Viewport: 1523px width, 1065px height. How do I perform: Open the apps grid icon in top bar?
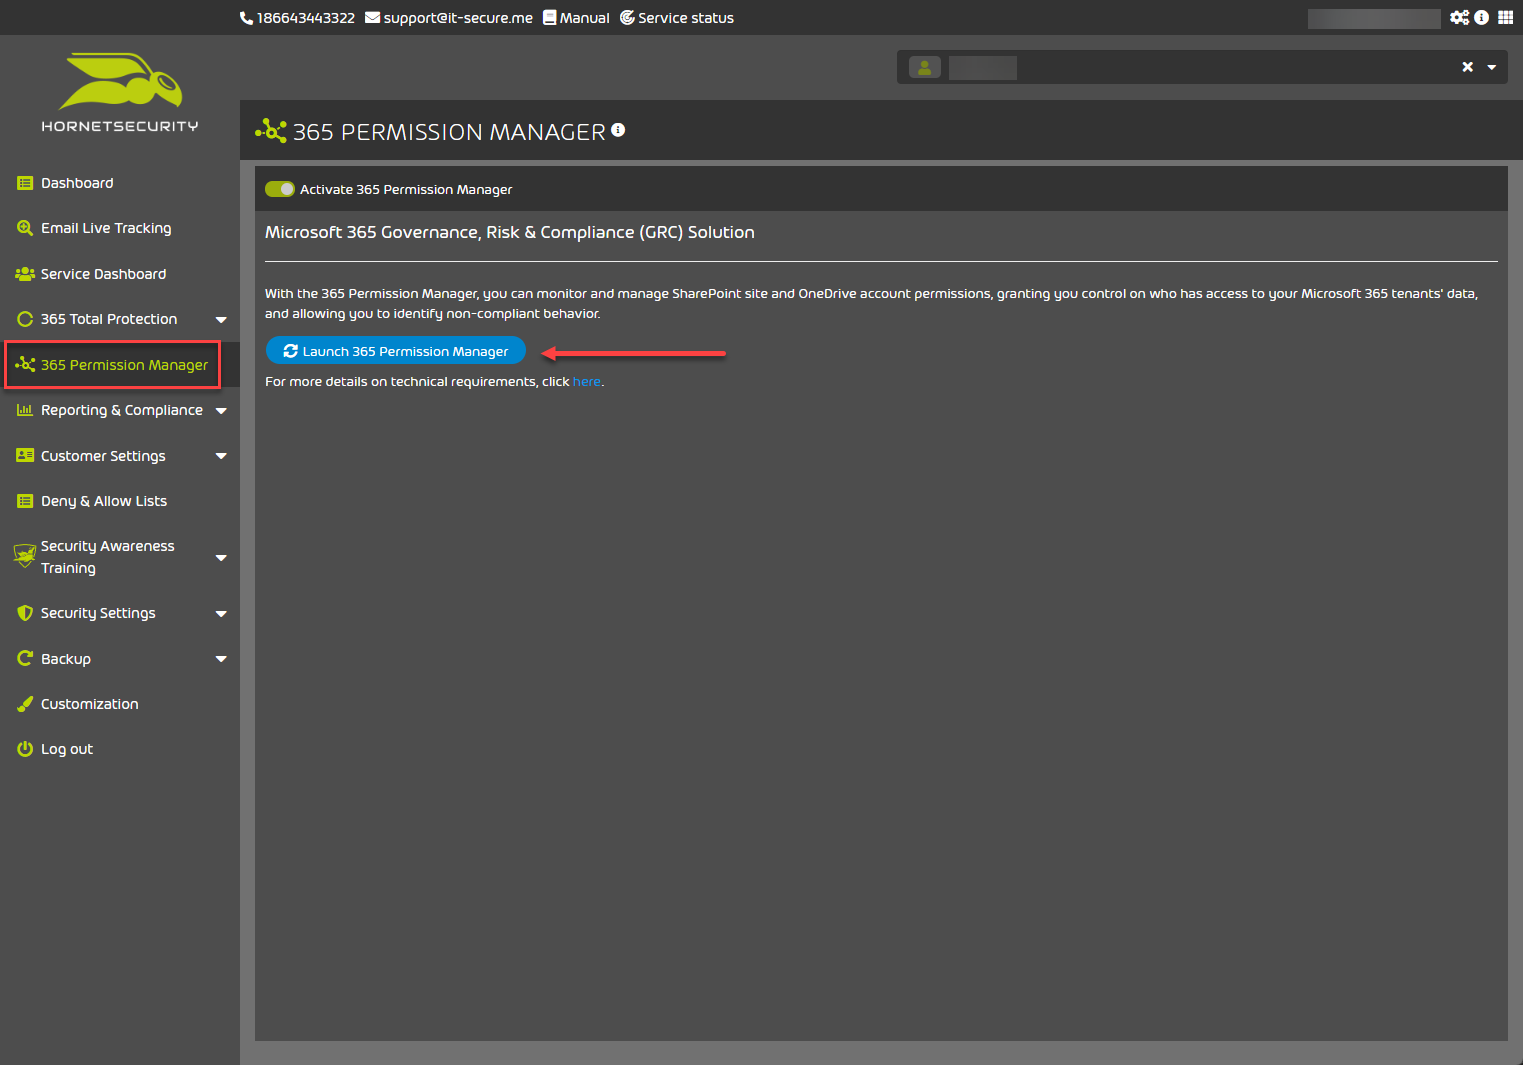tap(1505, 17)
